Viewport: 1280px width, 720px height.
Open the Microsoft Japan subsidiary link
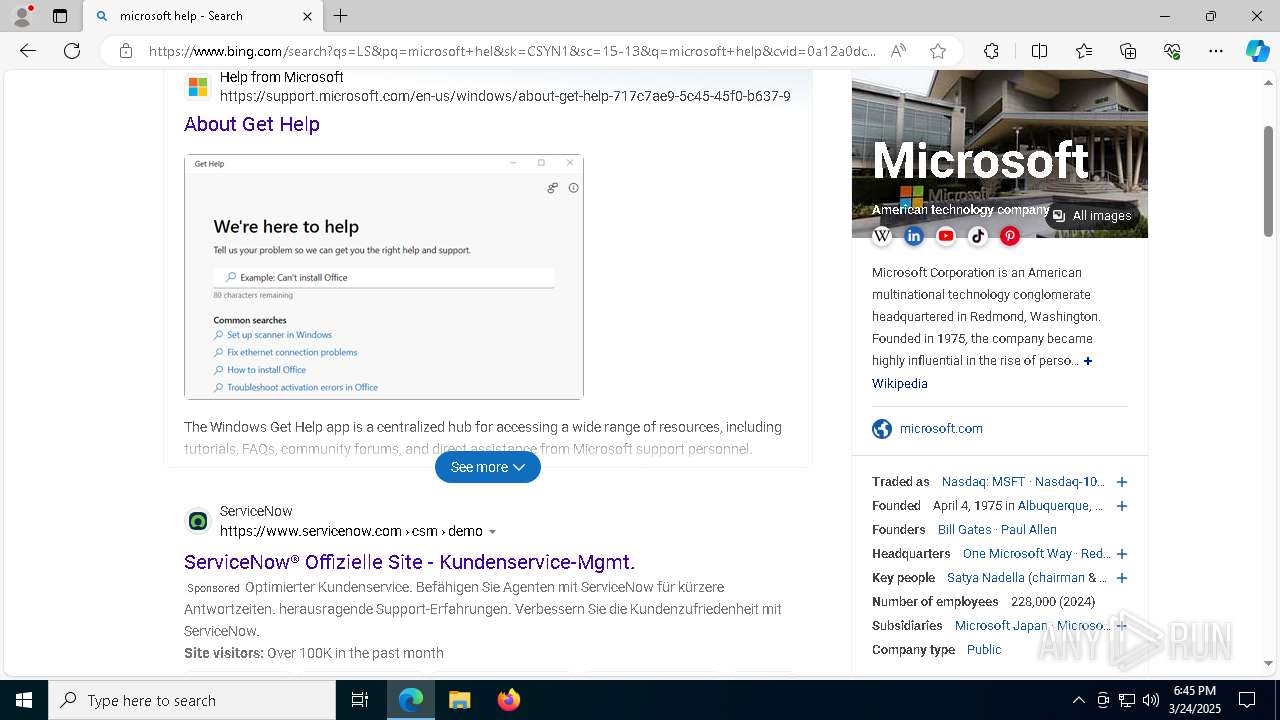1001,626
